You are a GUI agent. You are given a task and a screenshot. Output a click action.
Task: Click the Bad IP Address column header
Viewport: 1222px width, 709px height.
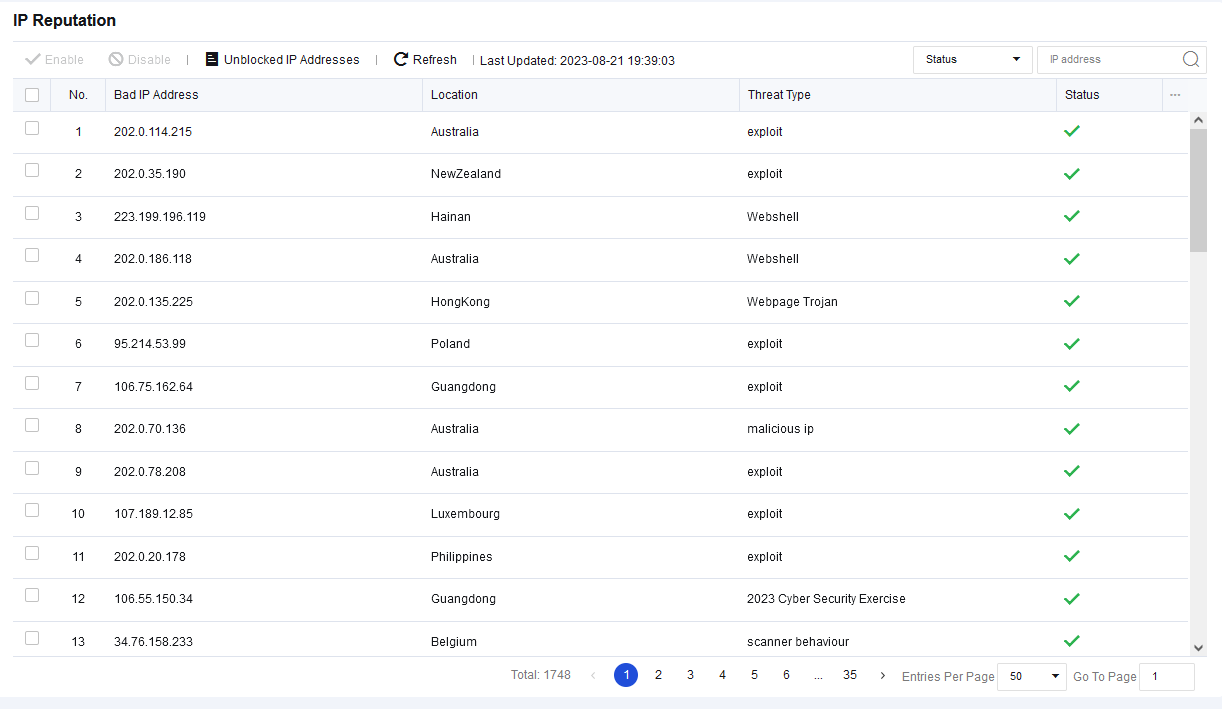pos(156,95)
